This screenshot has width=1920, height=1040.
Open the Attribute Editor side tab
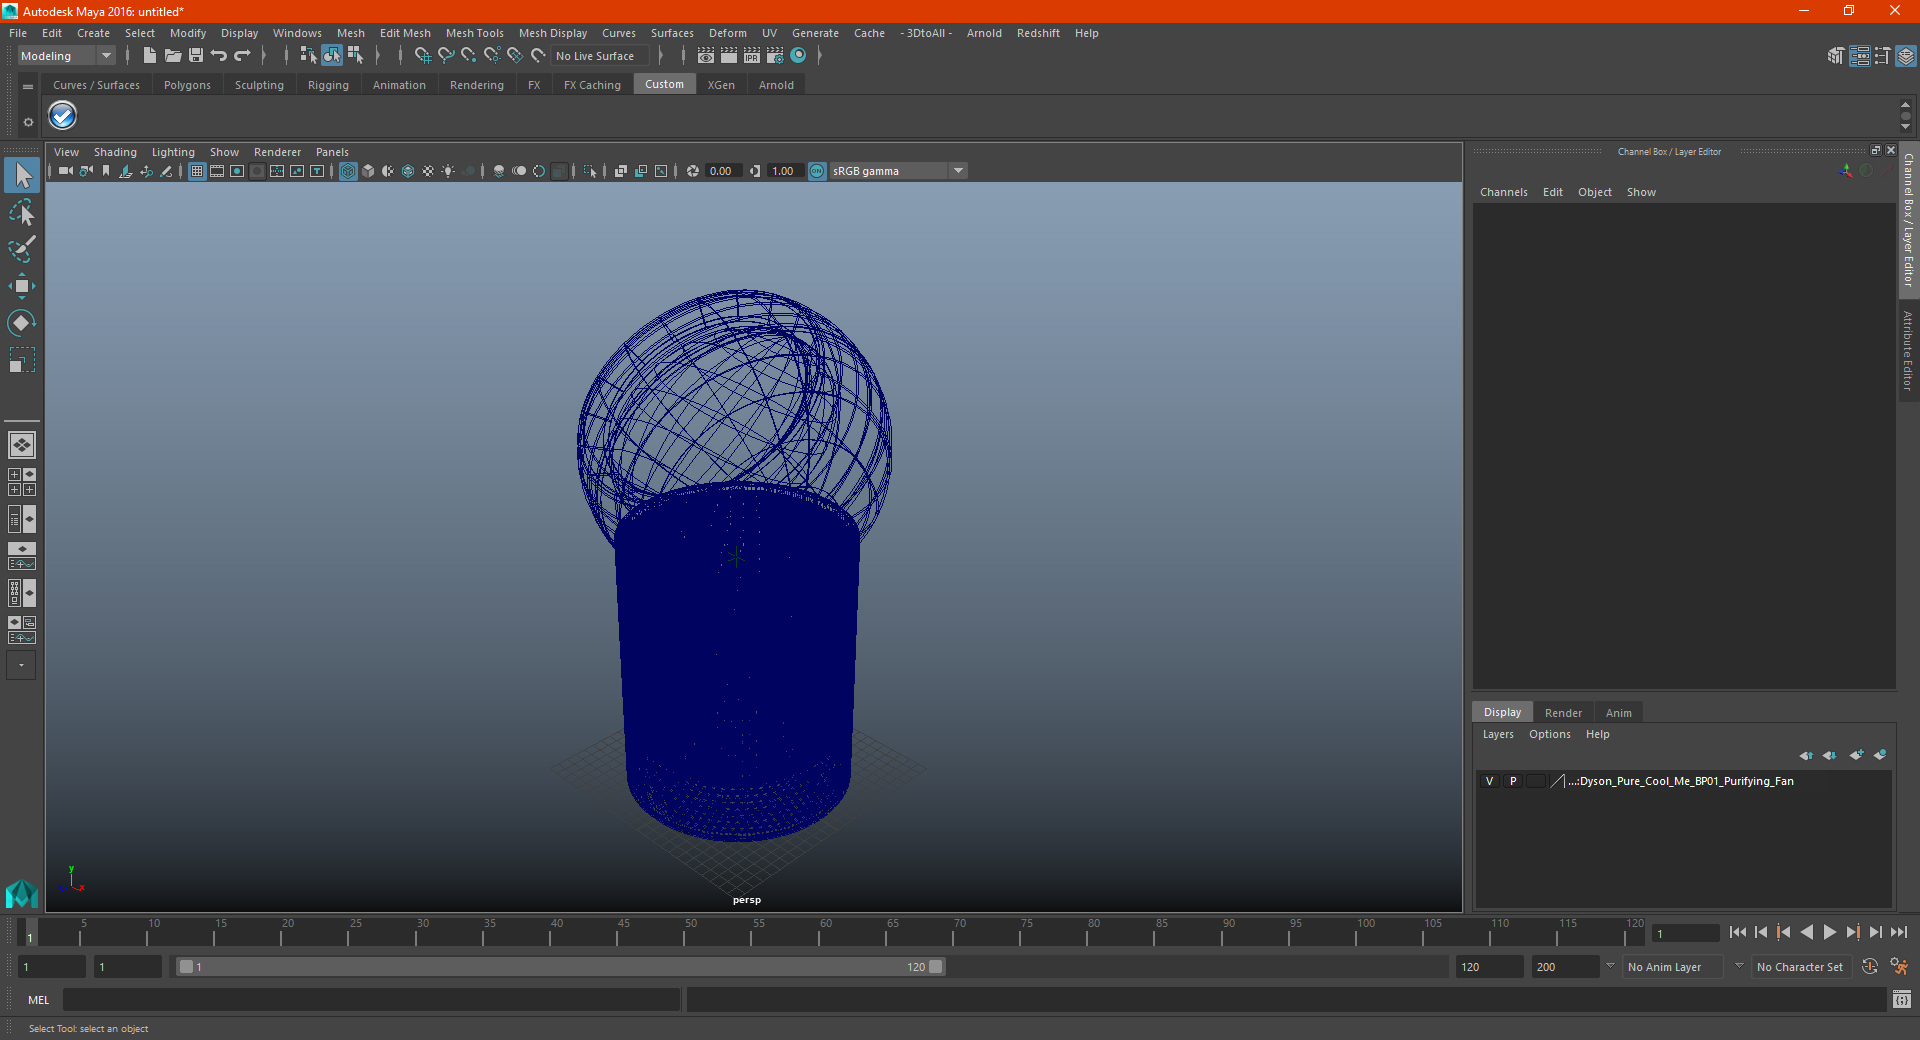[x=1908, y=350]
